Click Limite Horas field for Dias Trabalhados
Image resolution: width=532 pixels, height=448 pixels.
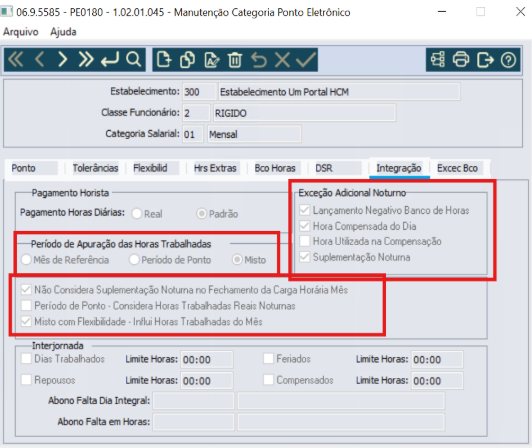pos(207,359)
